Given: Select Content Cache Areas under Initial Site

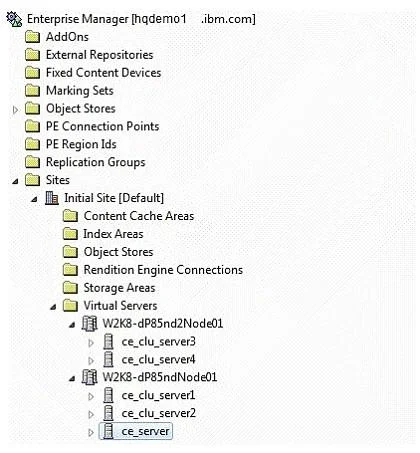Looking at the screenshot, I should pyautogui.click(x=139, y=216).
